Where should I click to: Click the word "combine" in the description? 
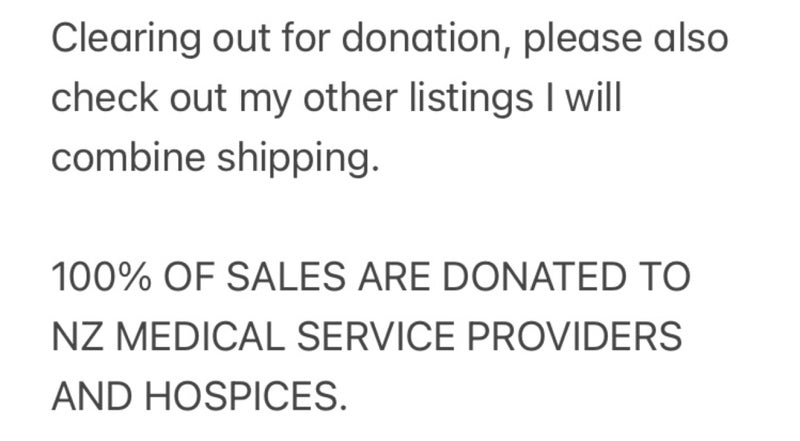point(128,156)
